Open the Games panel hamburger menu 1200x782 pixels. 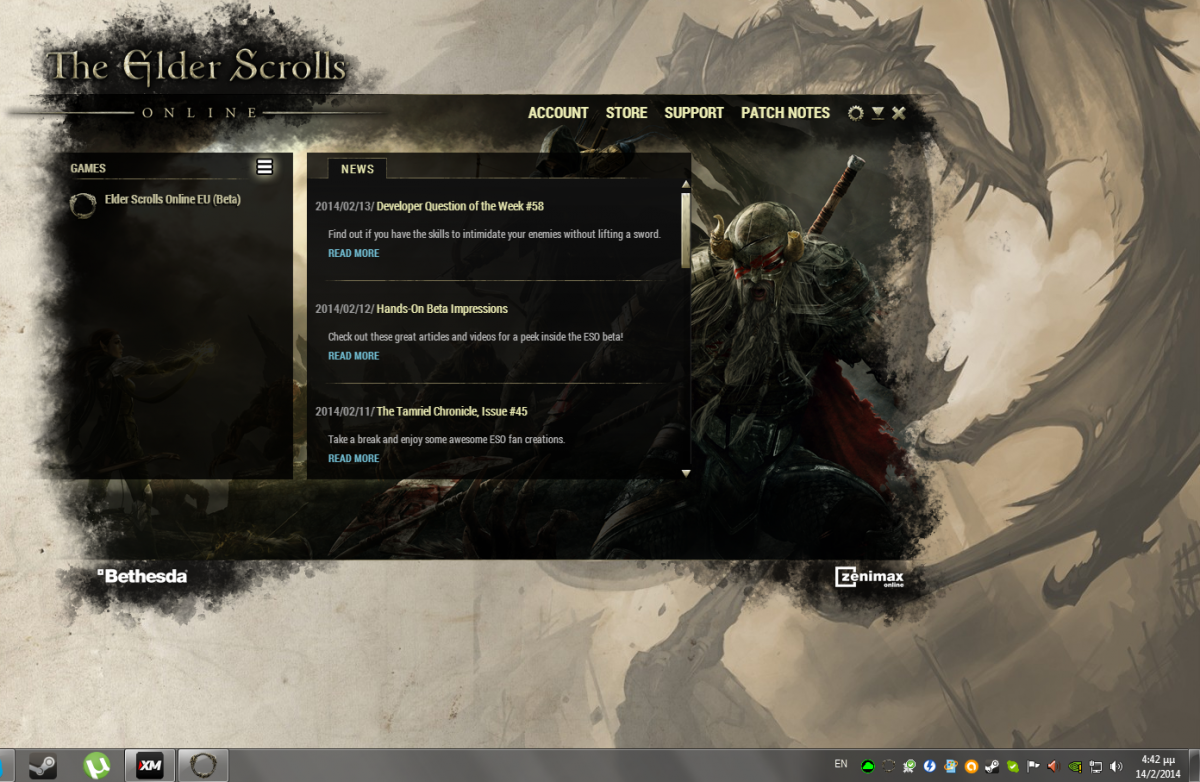pos(265,167)
